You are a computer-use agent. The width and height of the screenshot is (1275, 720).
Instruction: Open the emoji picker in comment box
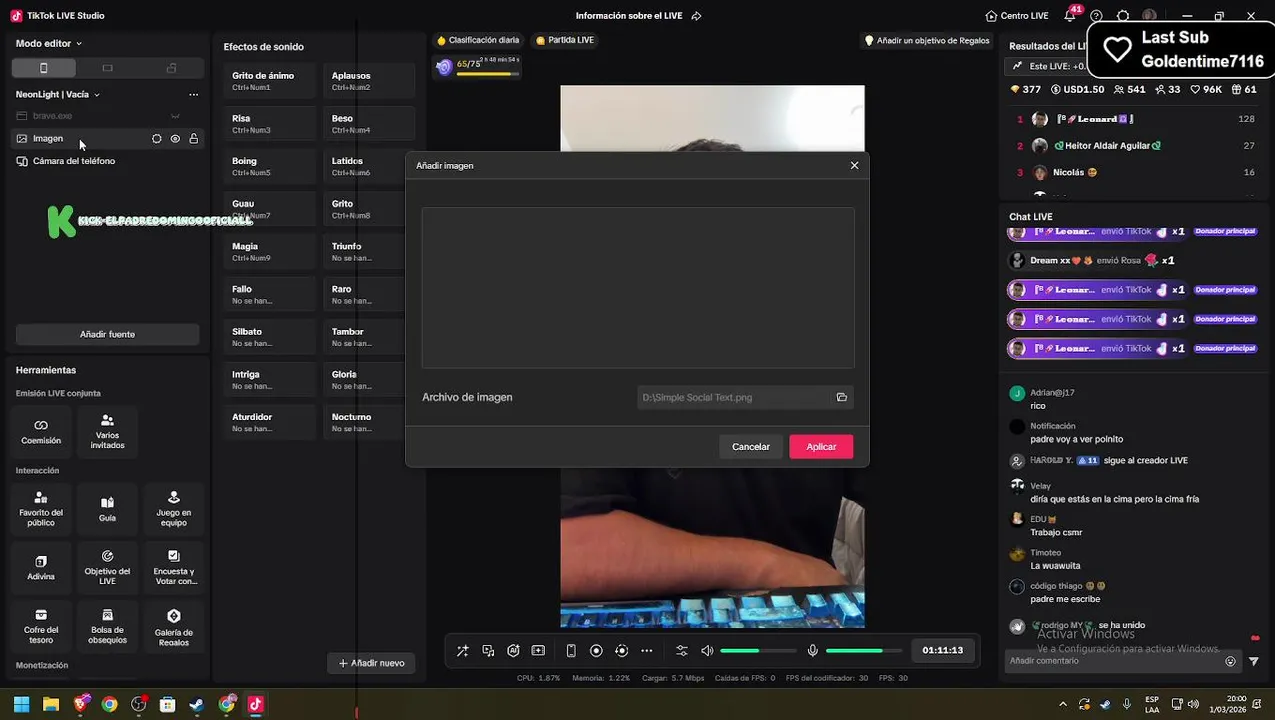point(1231,661)
